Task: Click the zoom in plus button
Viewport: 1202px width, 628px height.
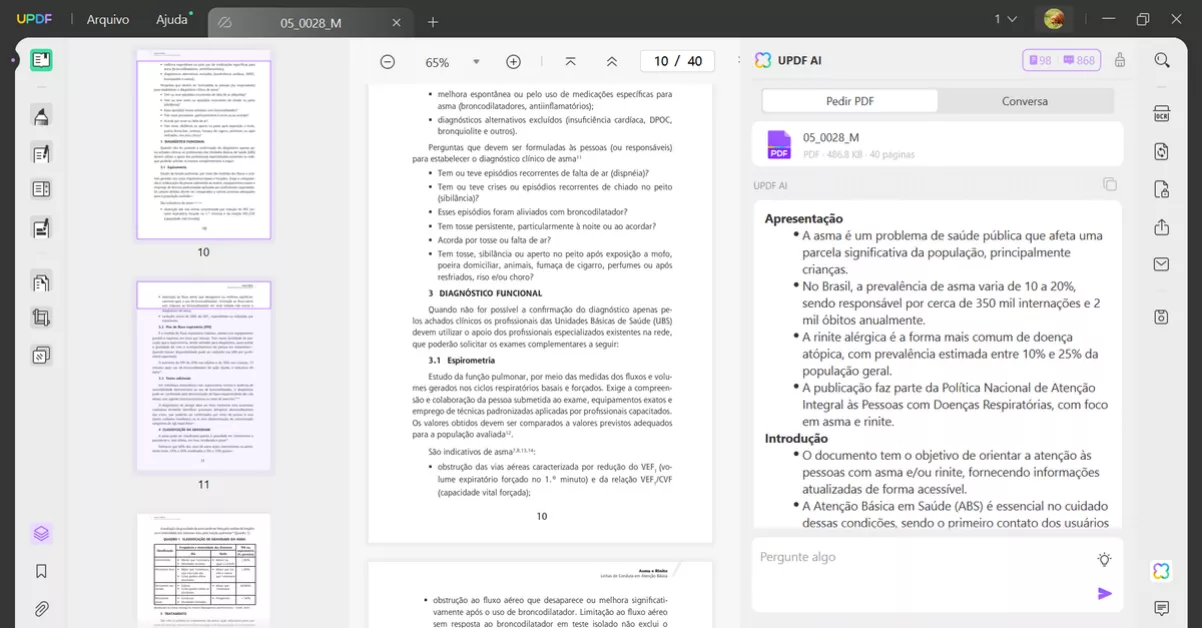Action: 513,62
